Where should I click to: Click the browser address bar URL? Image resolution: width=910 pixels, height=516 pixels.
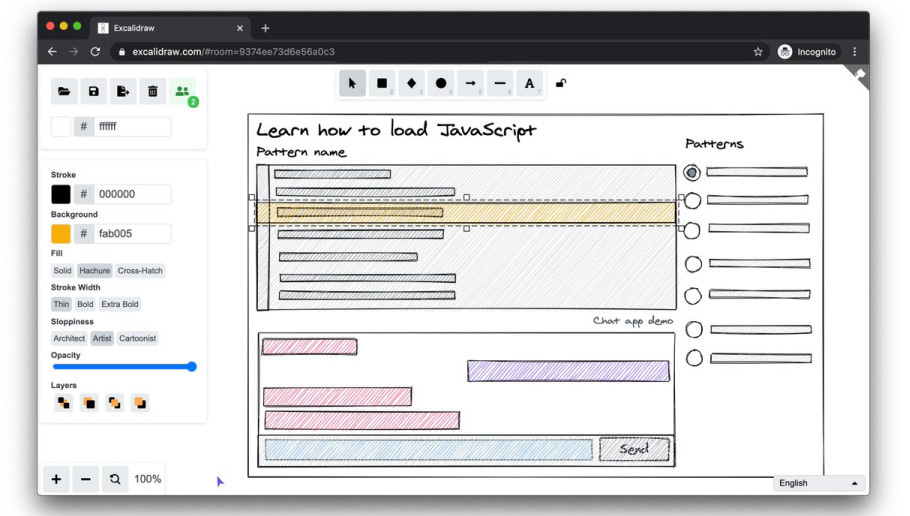233,52
